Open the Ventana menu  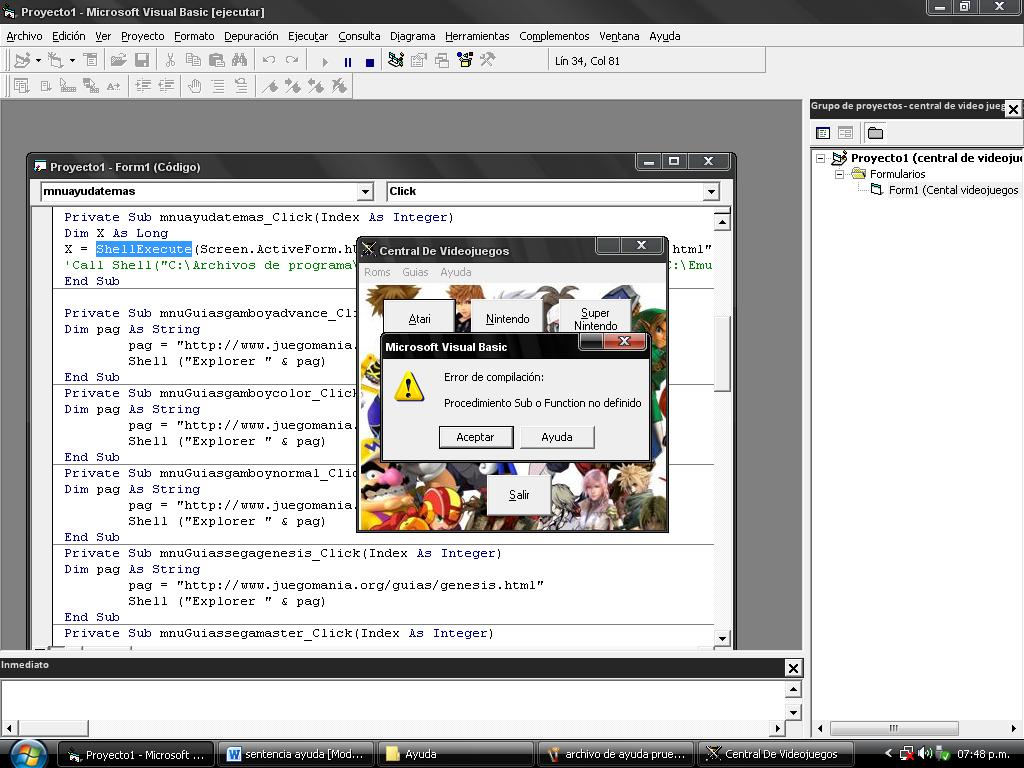click(619, 36)
